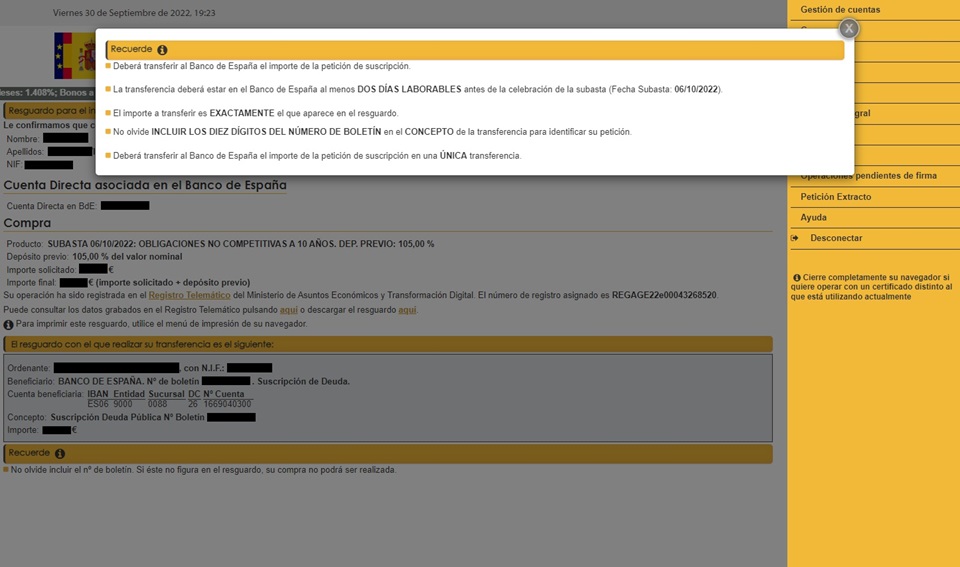Viewport: 960px width, 567px height.
Task: Click the info icon beside the bottom Recuerde heading
Action: 59,453
